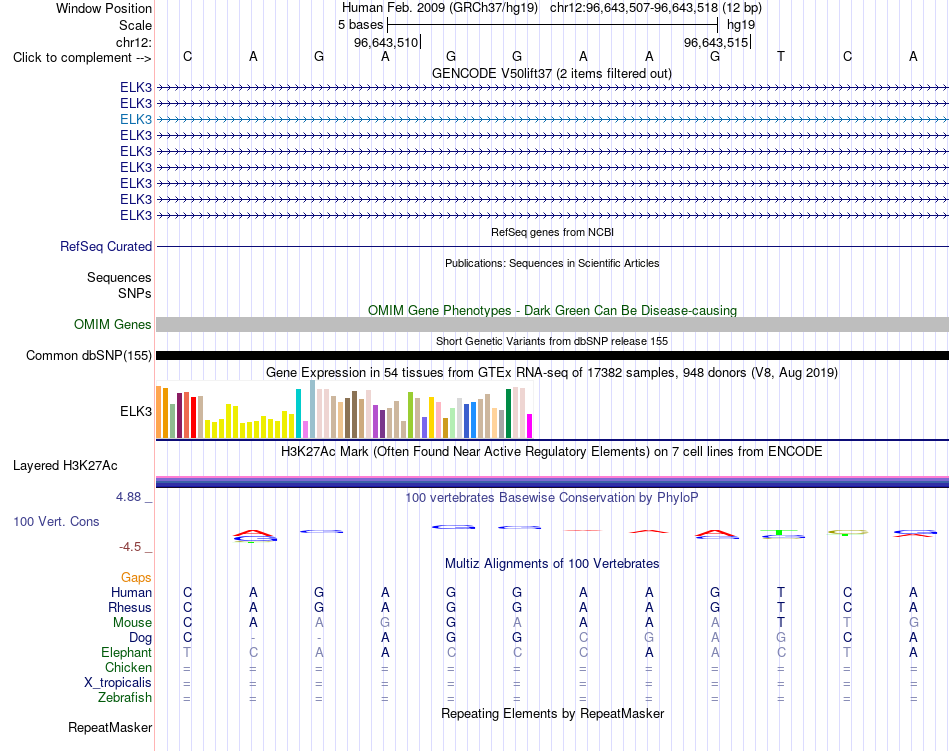Click the RepeatMasker track label
Image resolution: width=950 pixels, height=751 pixels.
110,727
